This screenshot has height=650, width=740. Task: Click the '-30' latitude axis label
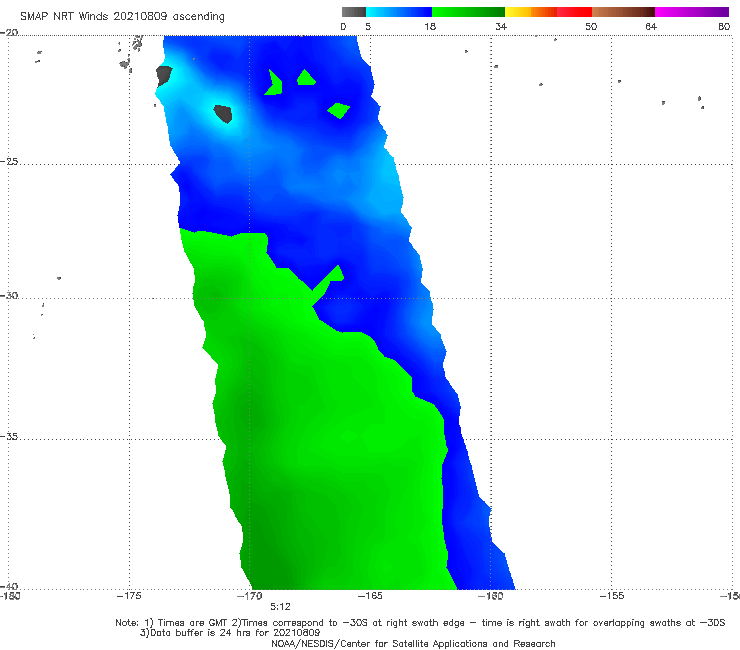9,295
